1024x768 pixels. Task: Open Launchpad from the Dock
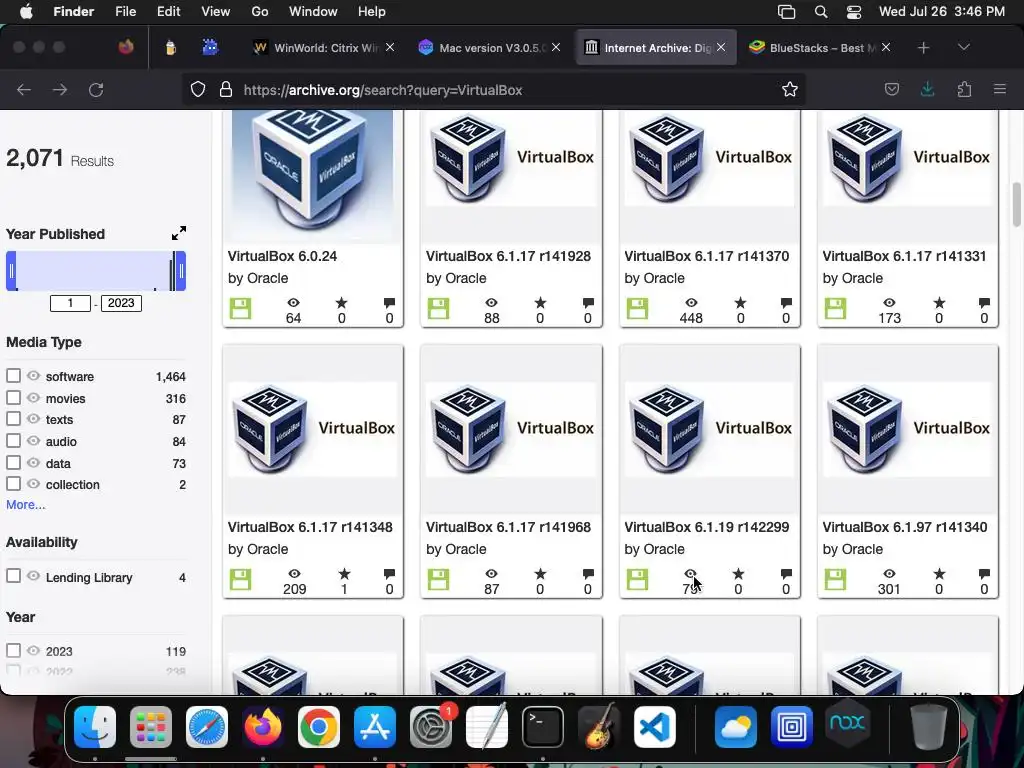coord(151,726)
